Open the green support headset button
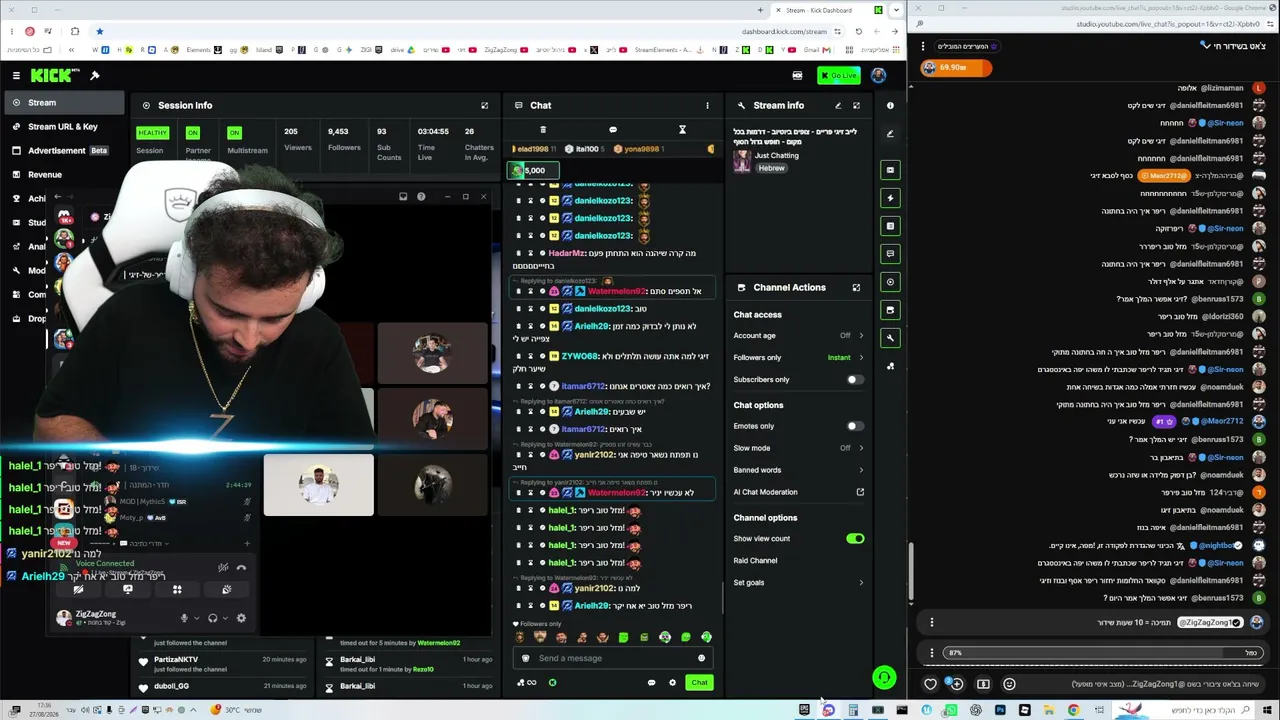This screenshot has height=720, width=1280. click(x=884, y=679)
